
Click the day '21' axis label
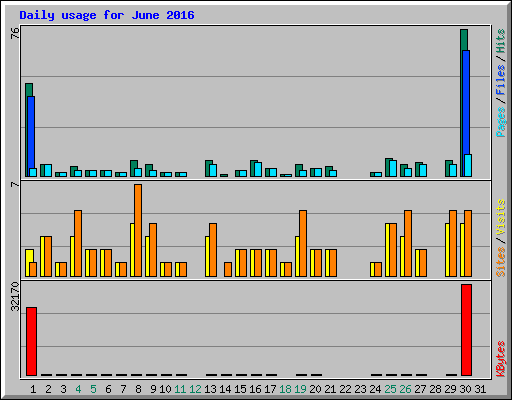[330, 389]
